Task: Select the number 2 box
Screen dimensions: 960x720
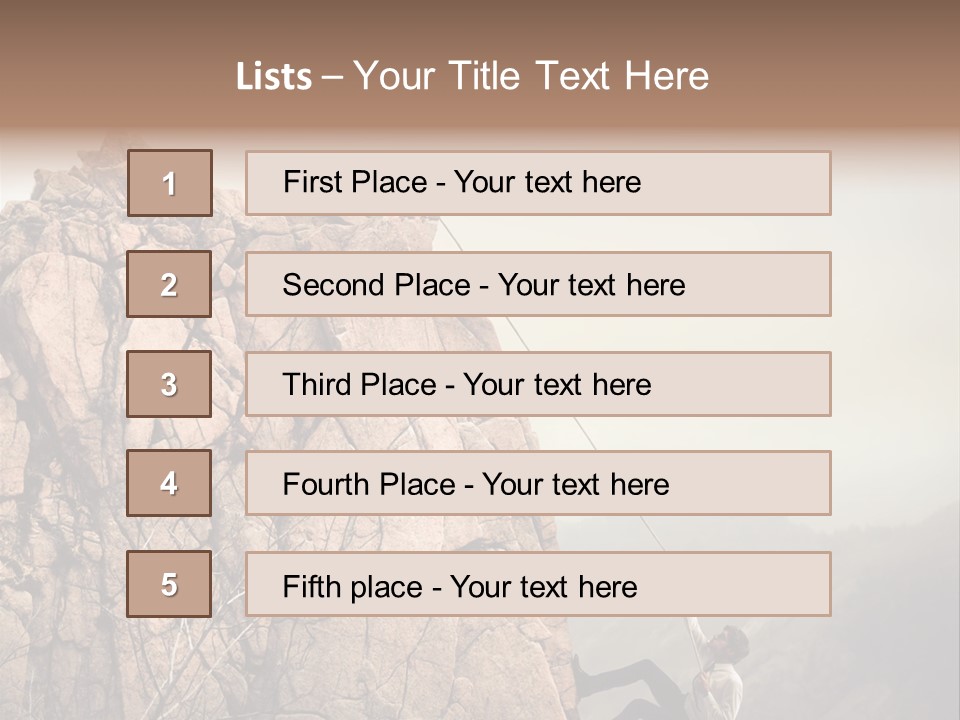Action: coord(169,284)
